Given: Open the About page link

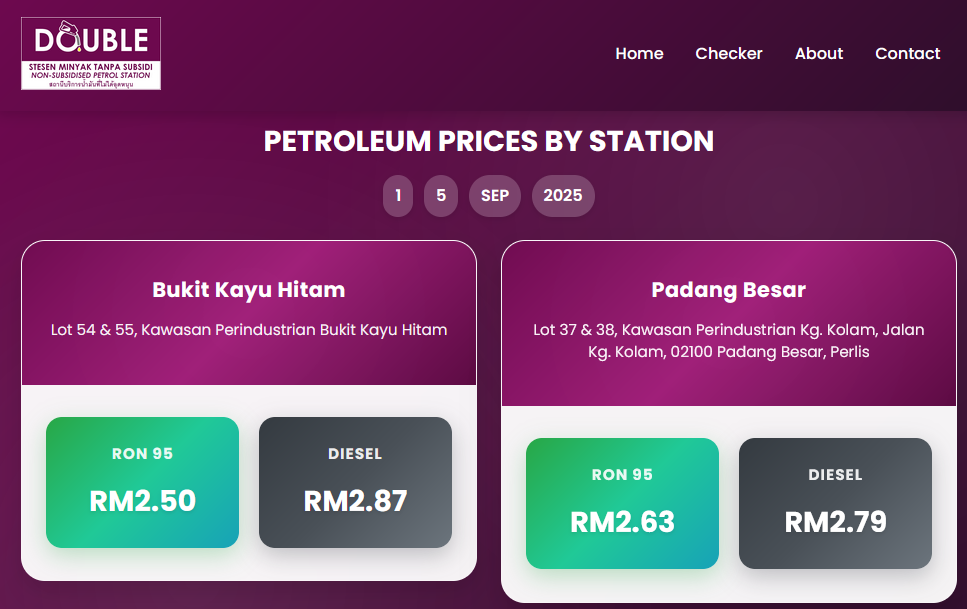Looking at the screenshot, I should [819, 54].
